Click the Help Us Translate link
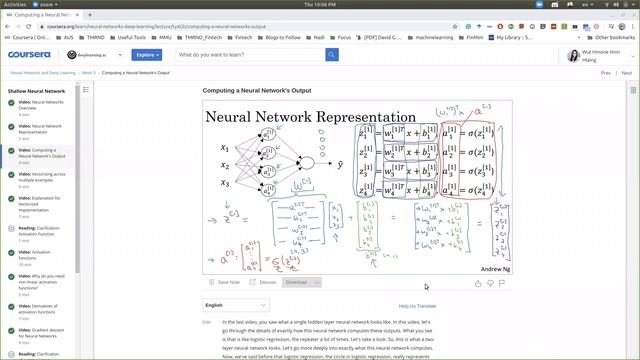The width and height of the screenshot is (640, 360). [x=417, y=306]
